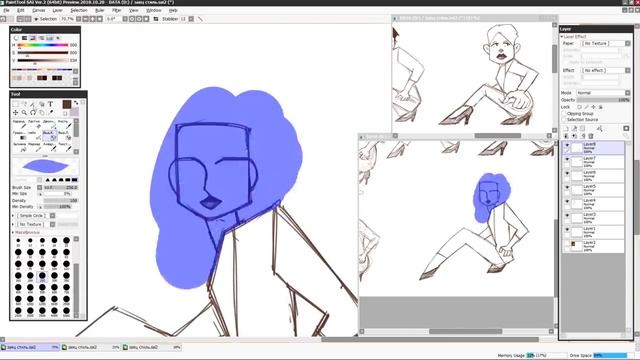Select Layer1 in the layer list
640x360 pixels.
(594, 232)
